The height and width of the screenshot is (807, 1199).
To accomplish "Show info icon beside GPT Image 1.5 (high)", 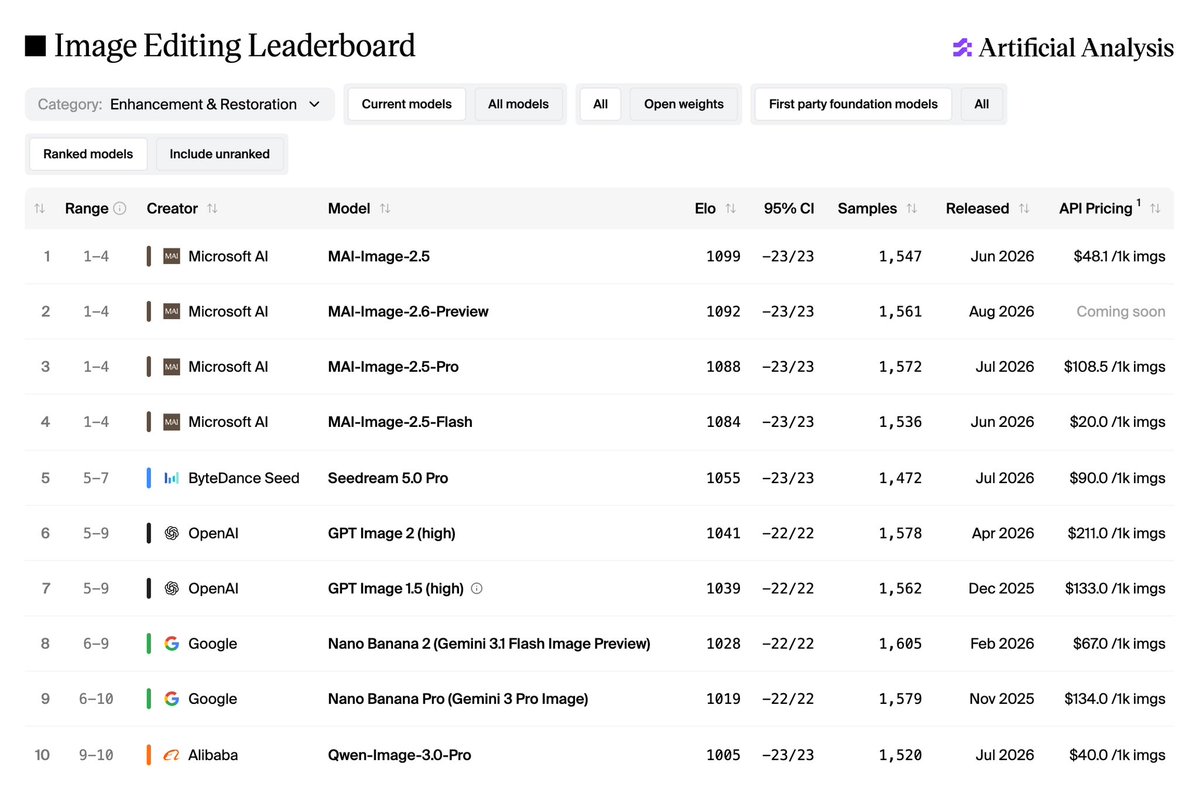I will tap(476, 588).
